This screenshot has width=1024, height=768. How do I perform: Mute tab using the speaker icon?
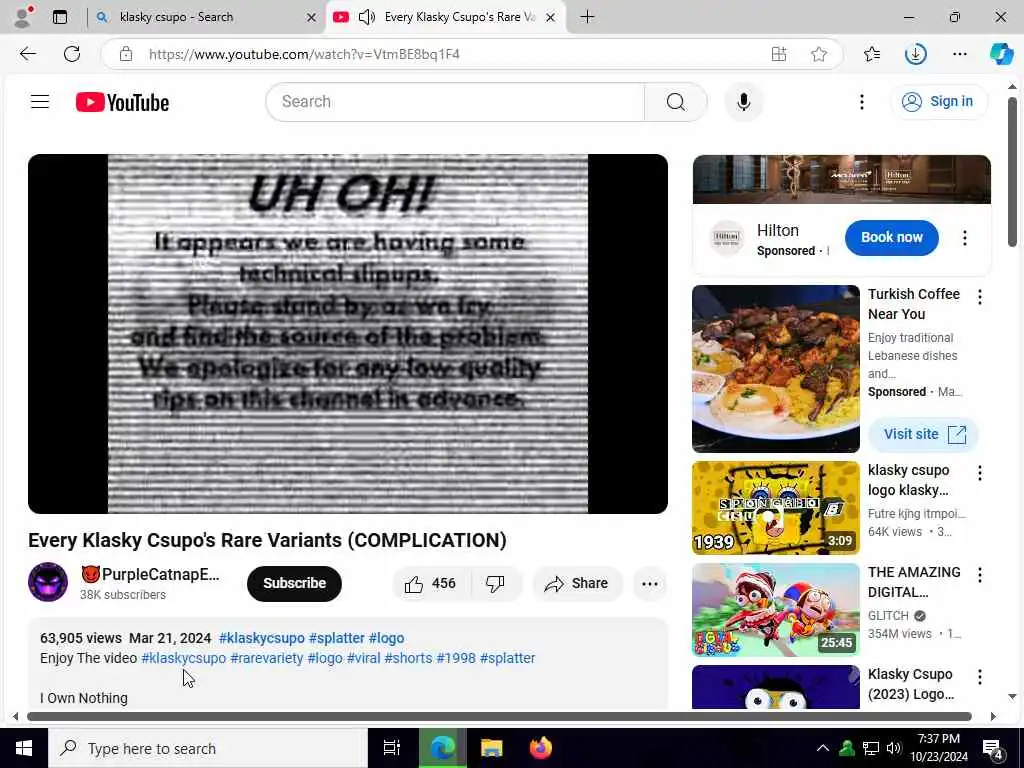pyautogui.click(x=367, y=17)
